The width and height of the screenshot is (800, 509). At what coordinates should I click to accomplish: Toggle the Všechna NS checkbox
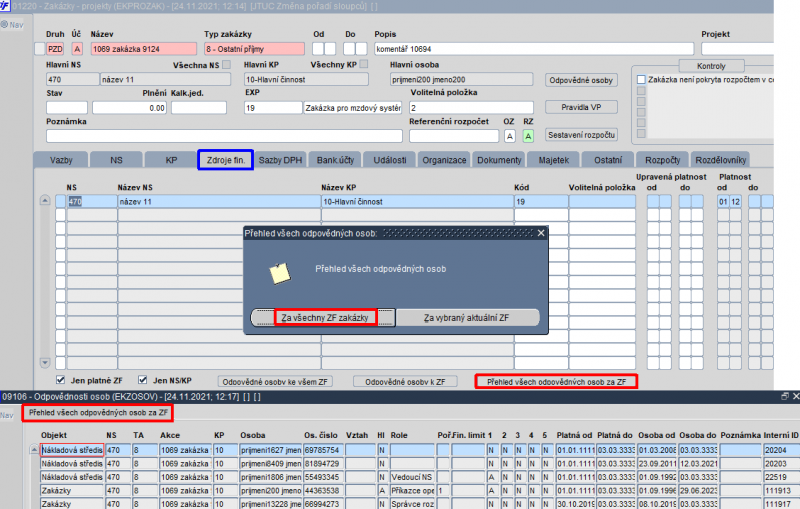click(227, 65)
